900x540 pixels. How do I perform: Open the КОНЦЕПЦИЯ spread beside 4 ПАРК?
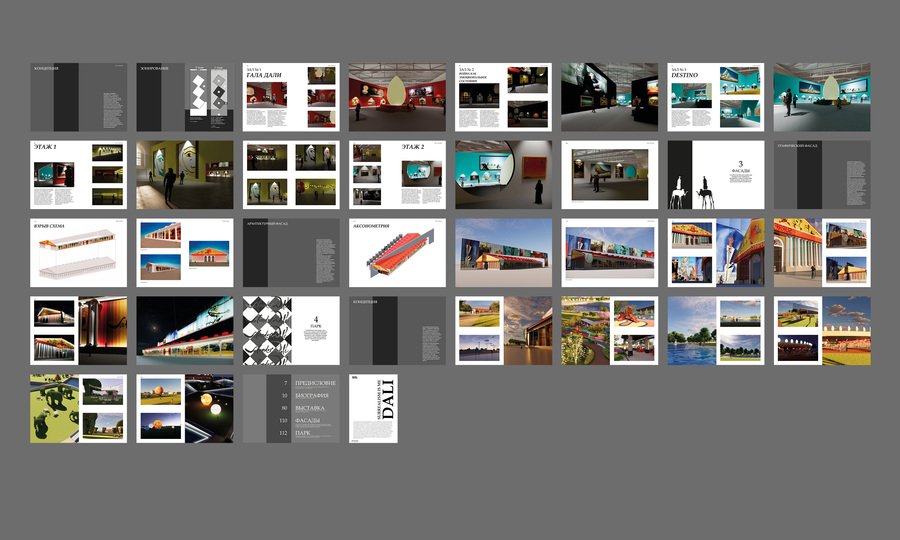397,331
